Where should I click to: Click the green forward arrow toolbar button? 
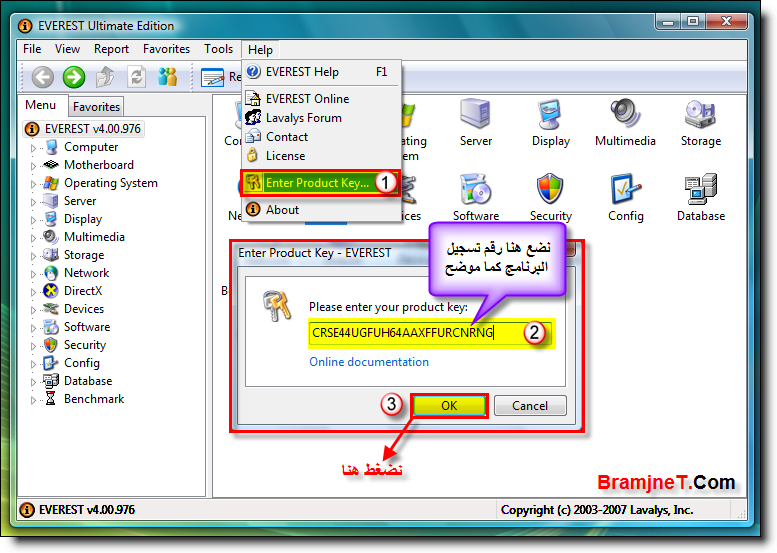(74, 77)
